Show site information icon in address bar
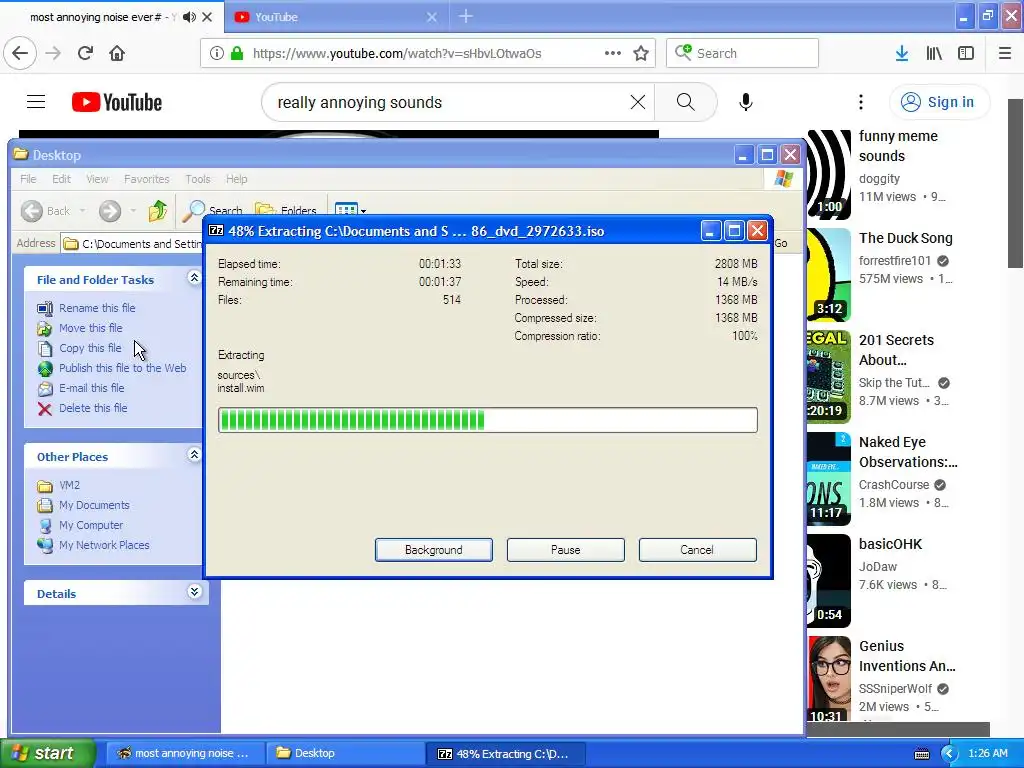This screenshot has width=1024, height=768. (x=216, y=53)
